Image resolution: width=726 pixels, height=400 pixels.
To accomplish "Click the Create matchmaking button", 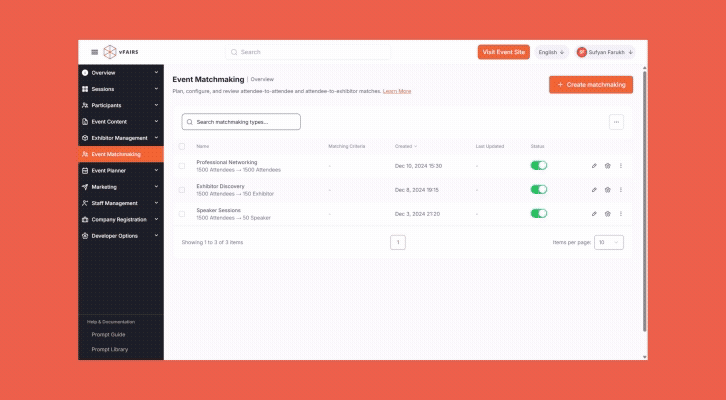I will pyautogui.click(x=591, y=85).
